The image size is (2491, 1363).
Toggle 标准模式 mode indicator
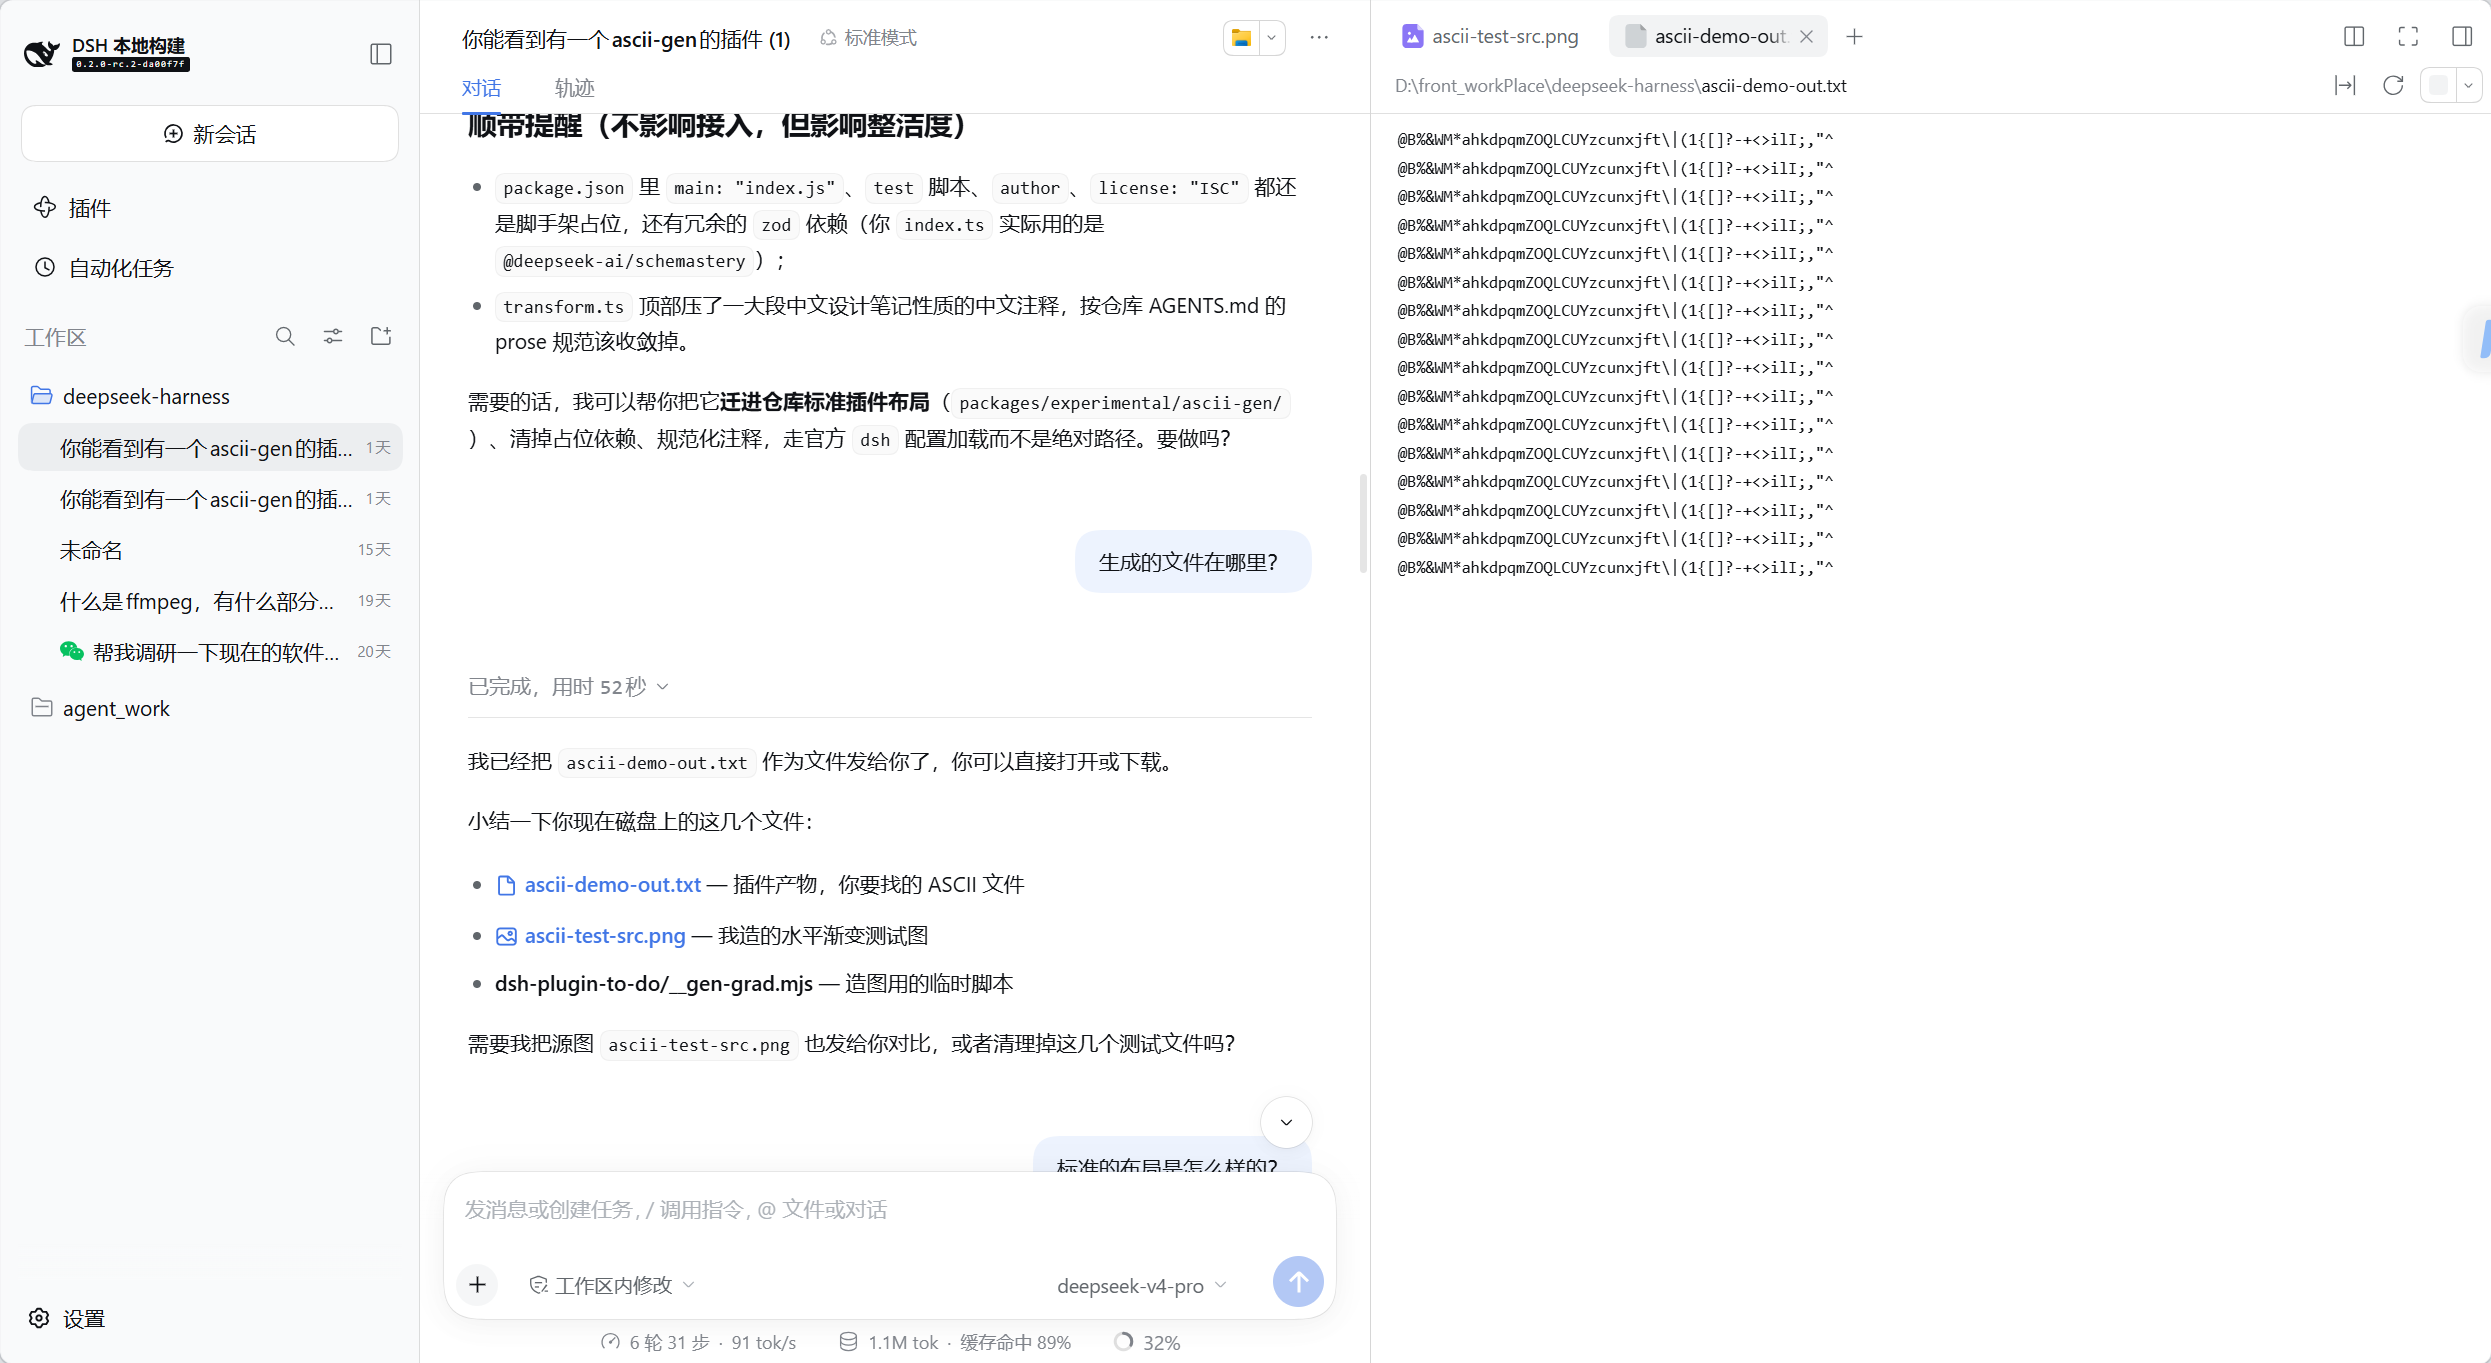[868, 38]
